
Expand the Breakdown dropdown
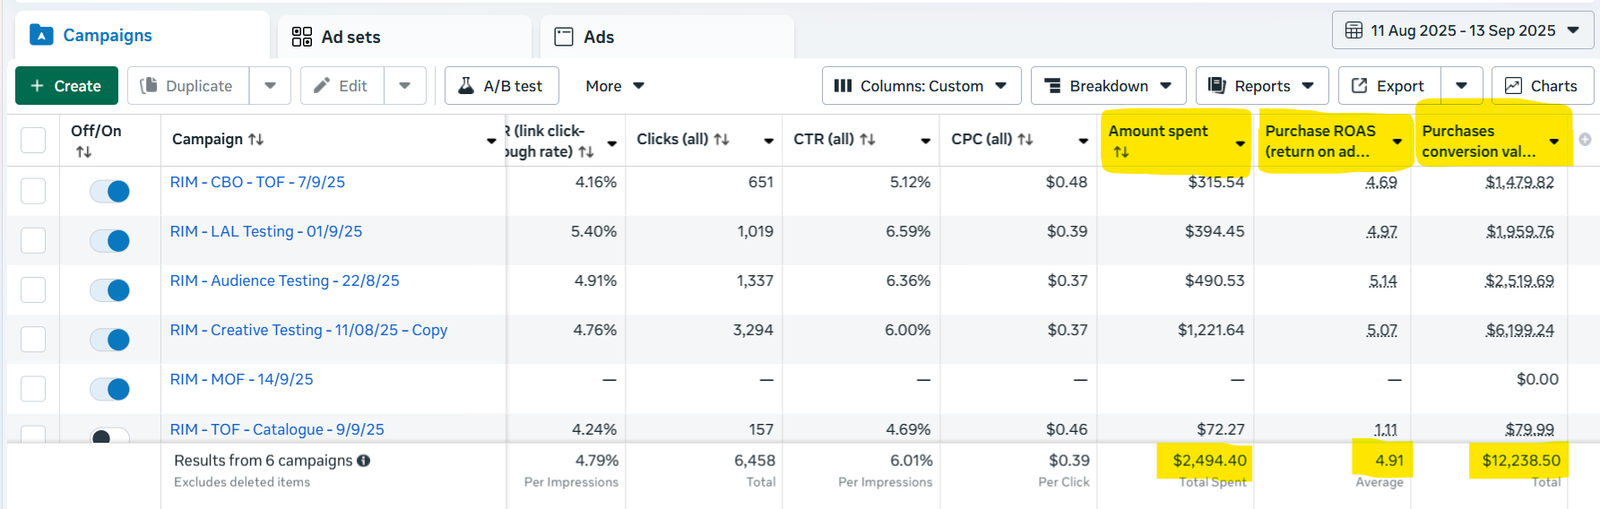1108,86
